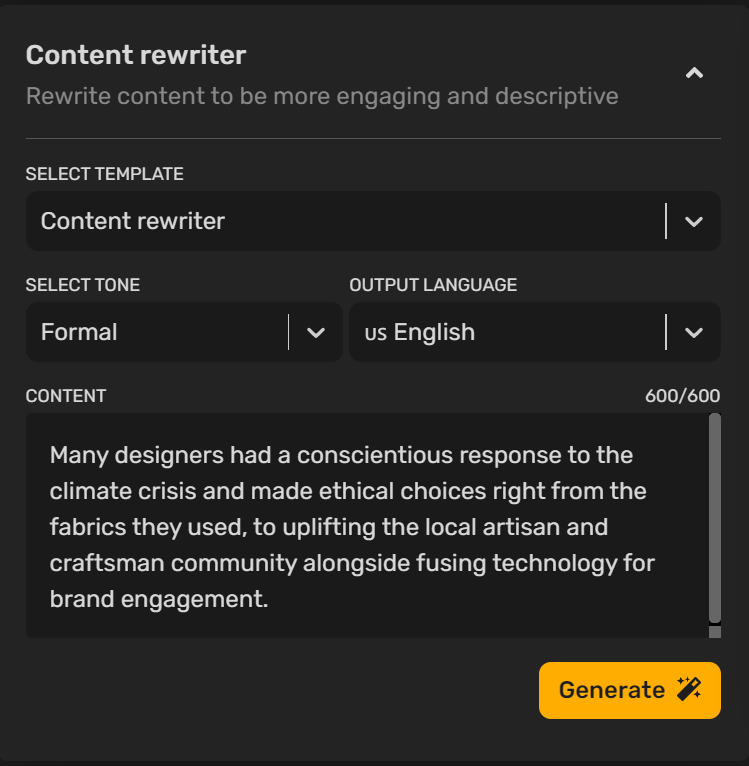Click the 'Content rewriter' panel heading
The height and width of the screenshot is (766, 749).
click(x=136, y=55)
